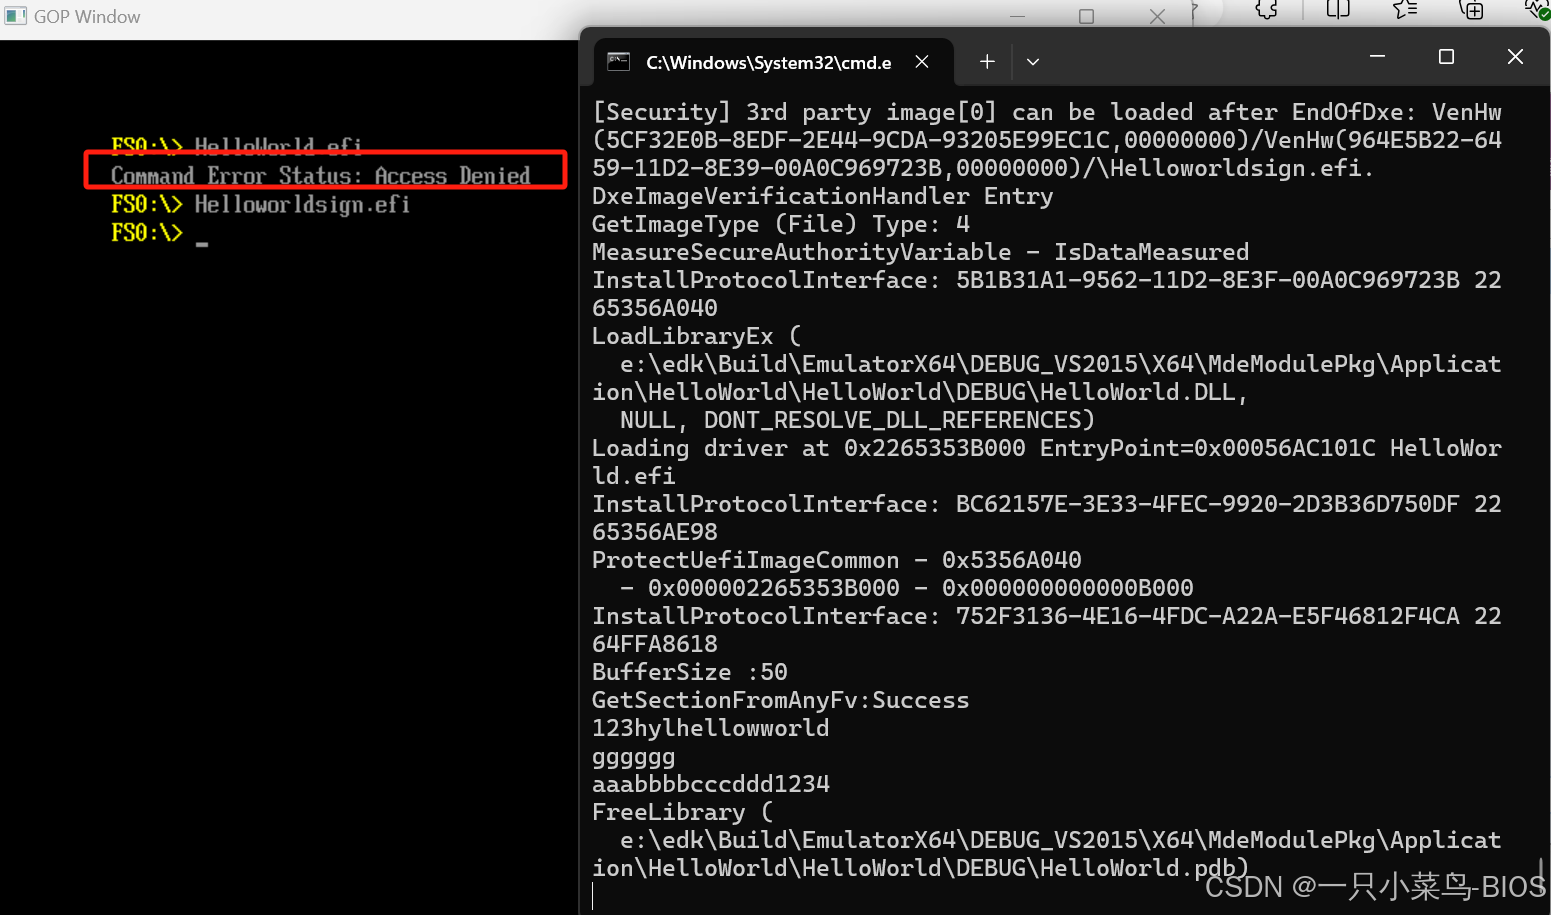Close the GOP Window
The image size is (1551, 915).
(x=1157, y=16)
